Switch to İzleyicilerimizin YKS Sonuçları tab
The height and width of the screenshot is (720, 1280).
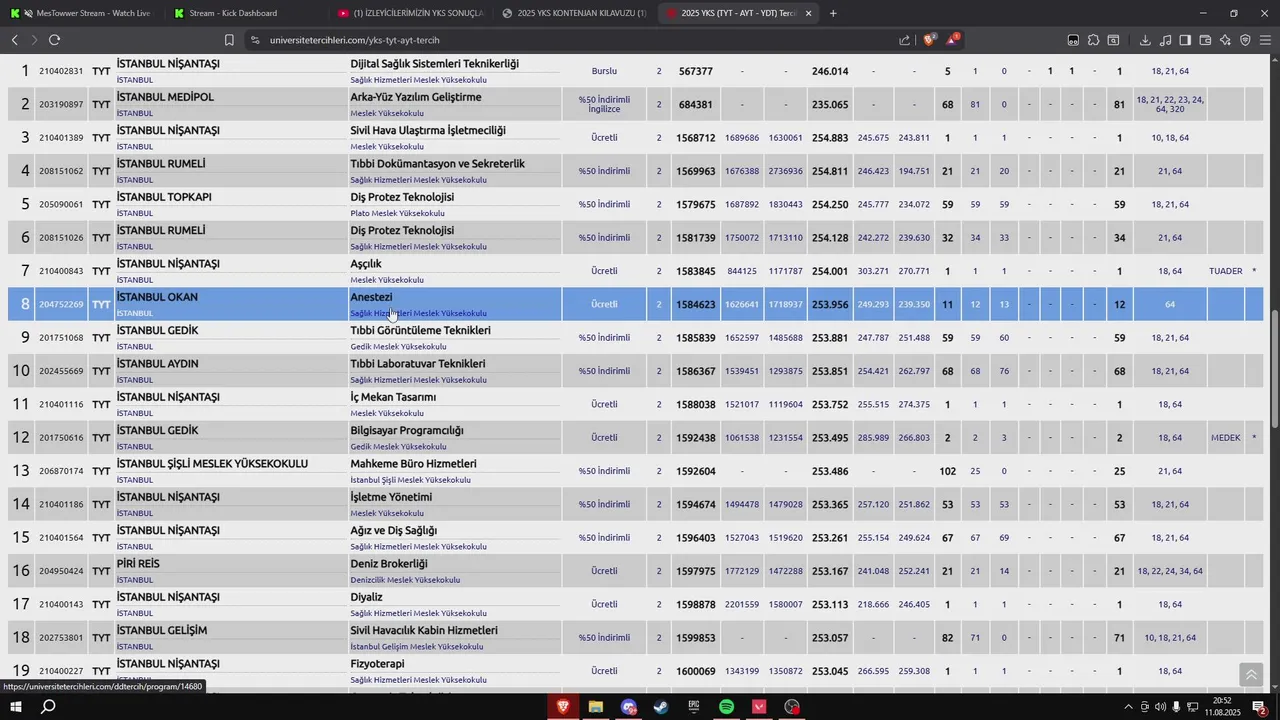(410, 13)
